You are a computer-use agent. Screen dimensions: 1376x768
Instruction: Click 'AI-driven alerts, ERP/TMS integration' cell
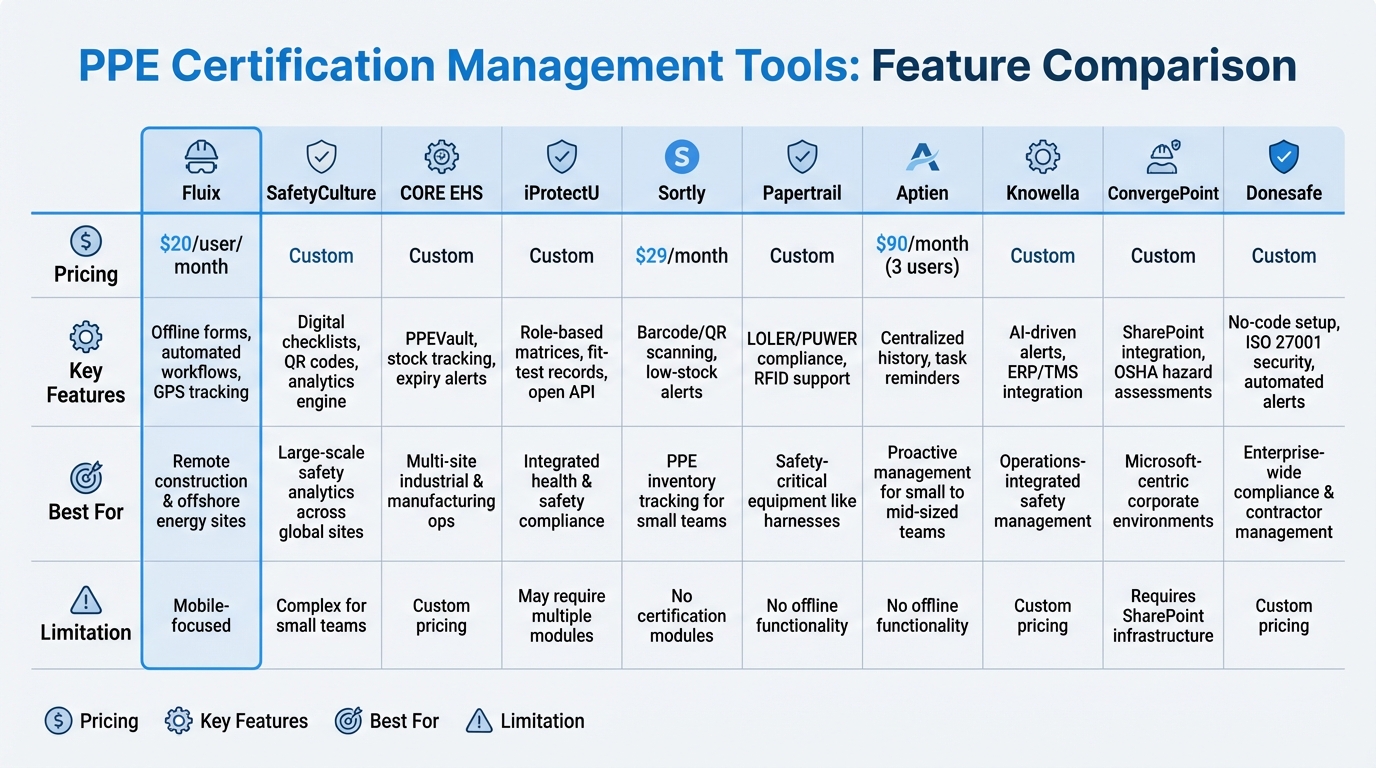(x=1043, y=362)
